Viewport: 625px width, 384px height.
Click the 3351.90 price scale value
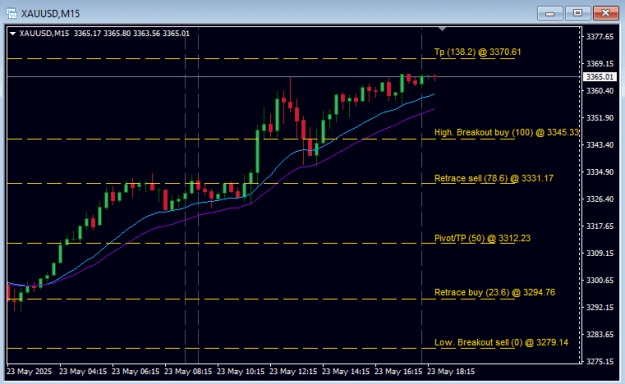[599, 118]
